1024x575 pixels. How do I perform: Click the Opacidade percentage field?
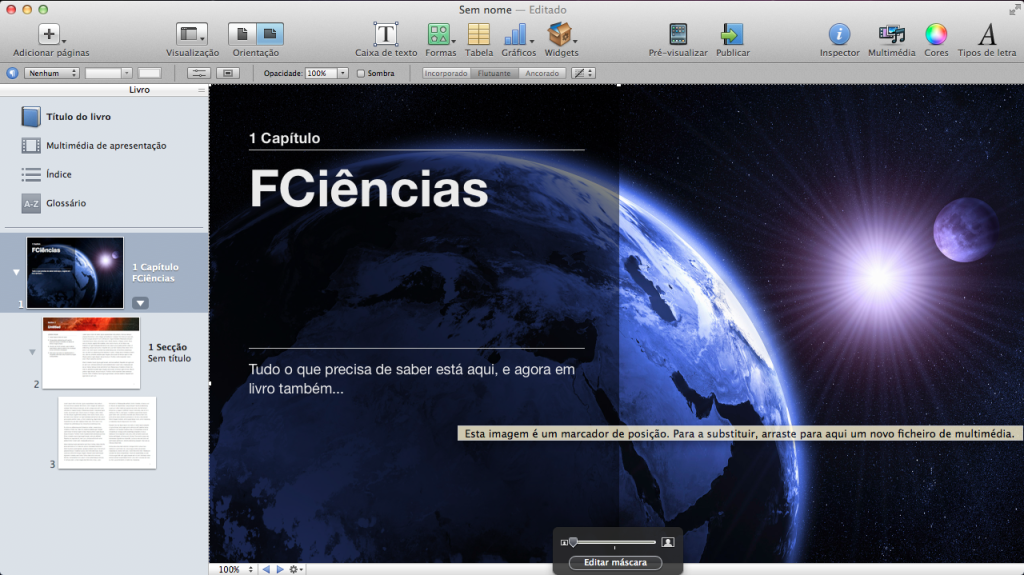click(321, 73)
